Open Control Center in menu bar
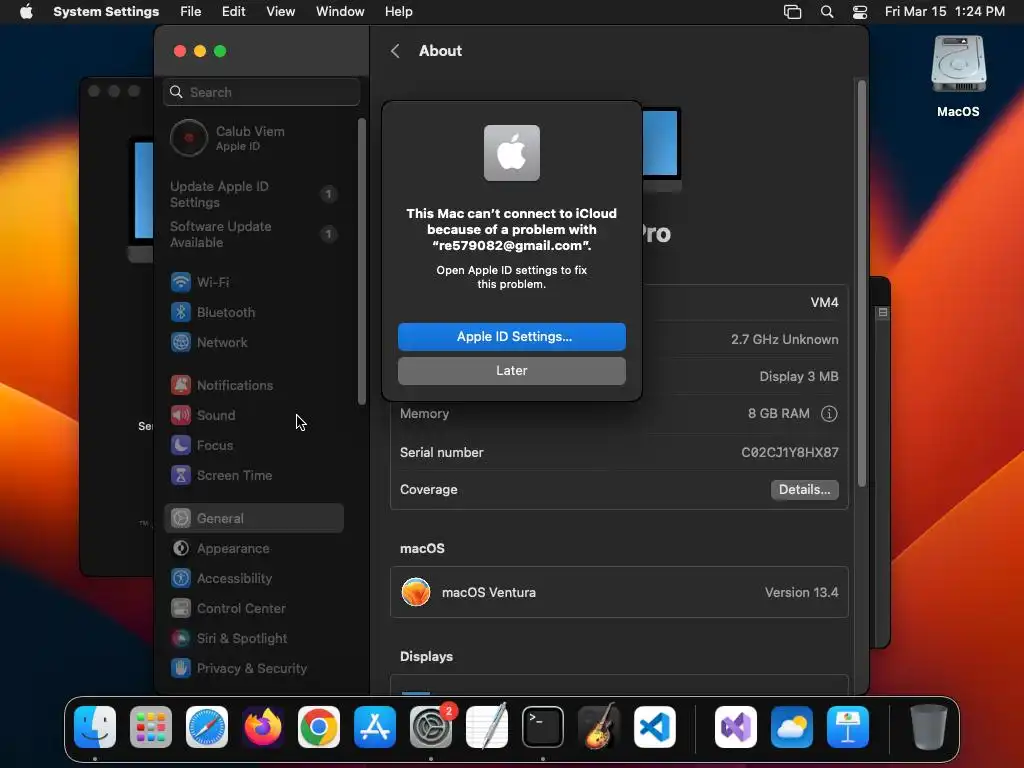1024x768 pixels. click(860, 12)
